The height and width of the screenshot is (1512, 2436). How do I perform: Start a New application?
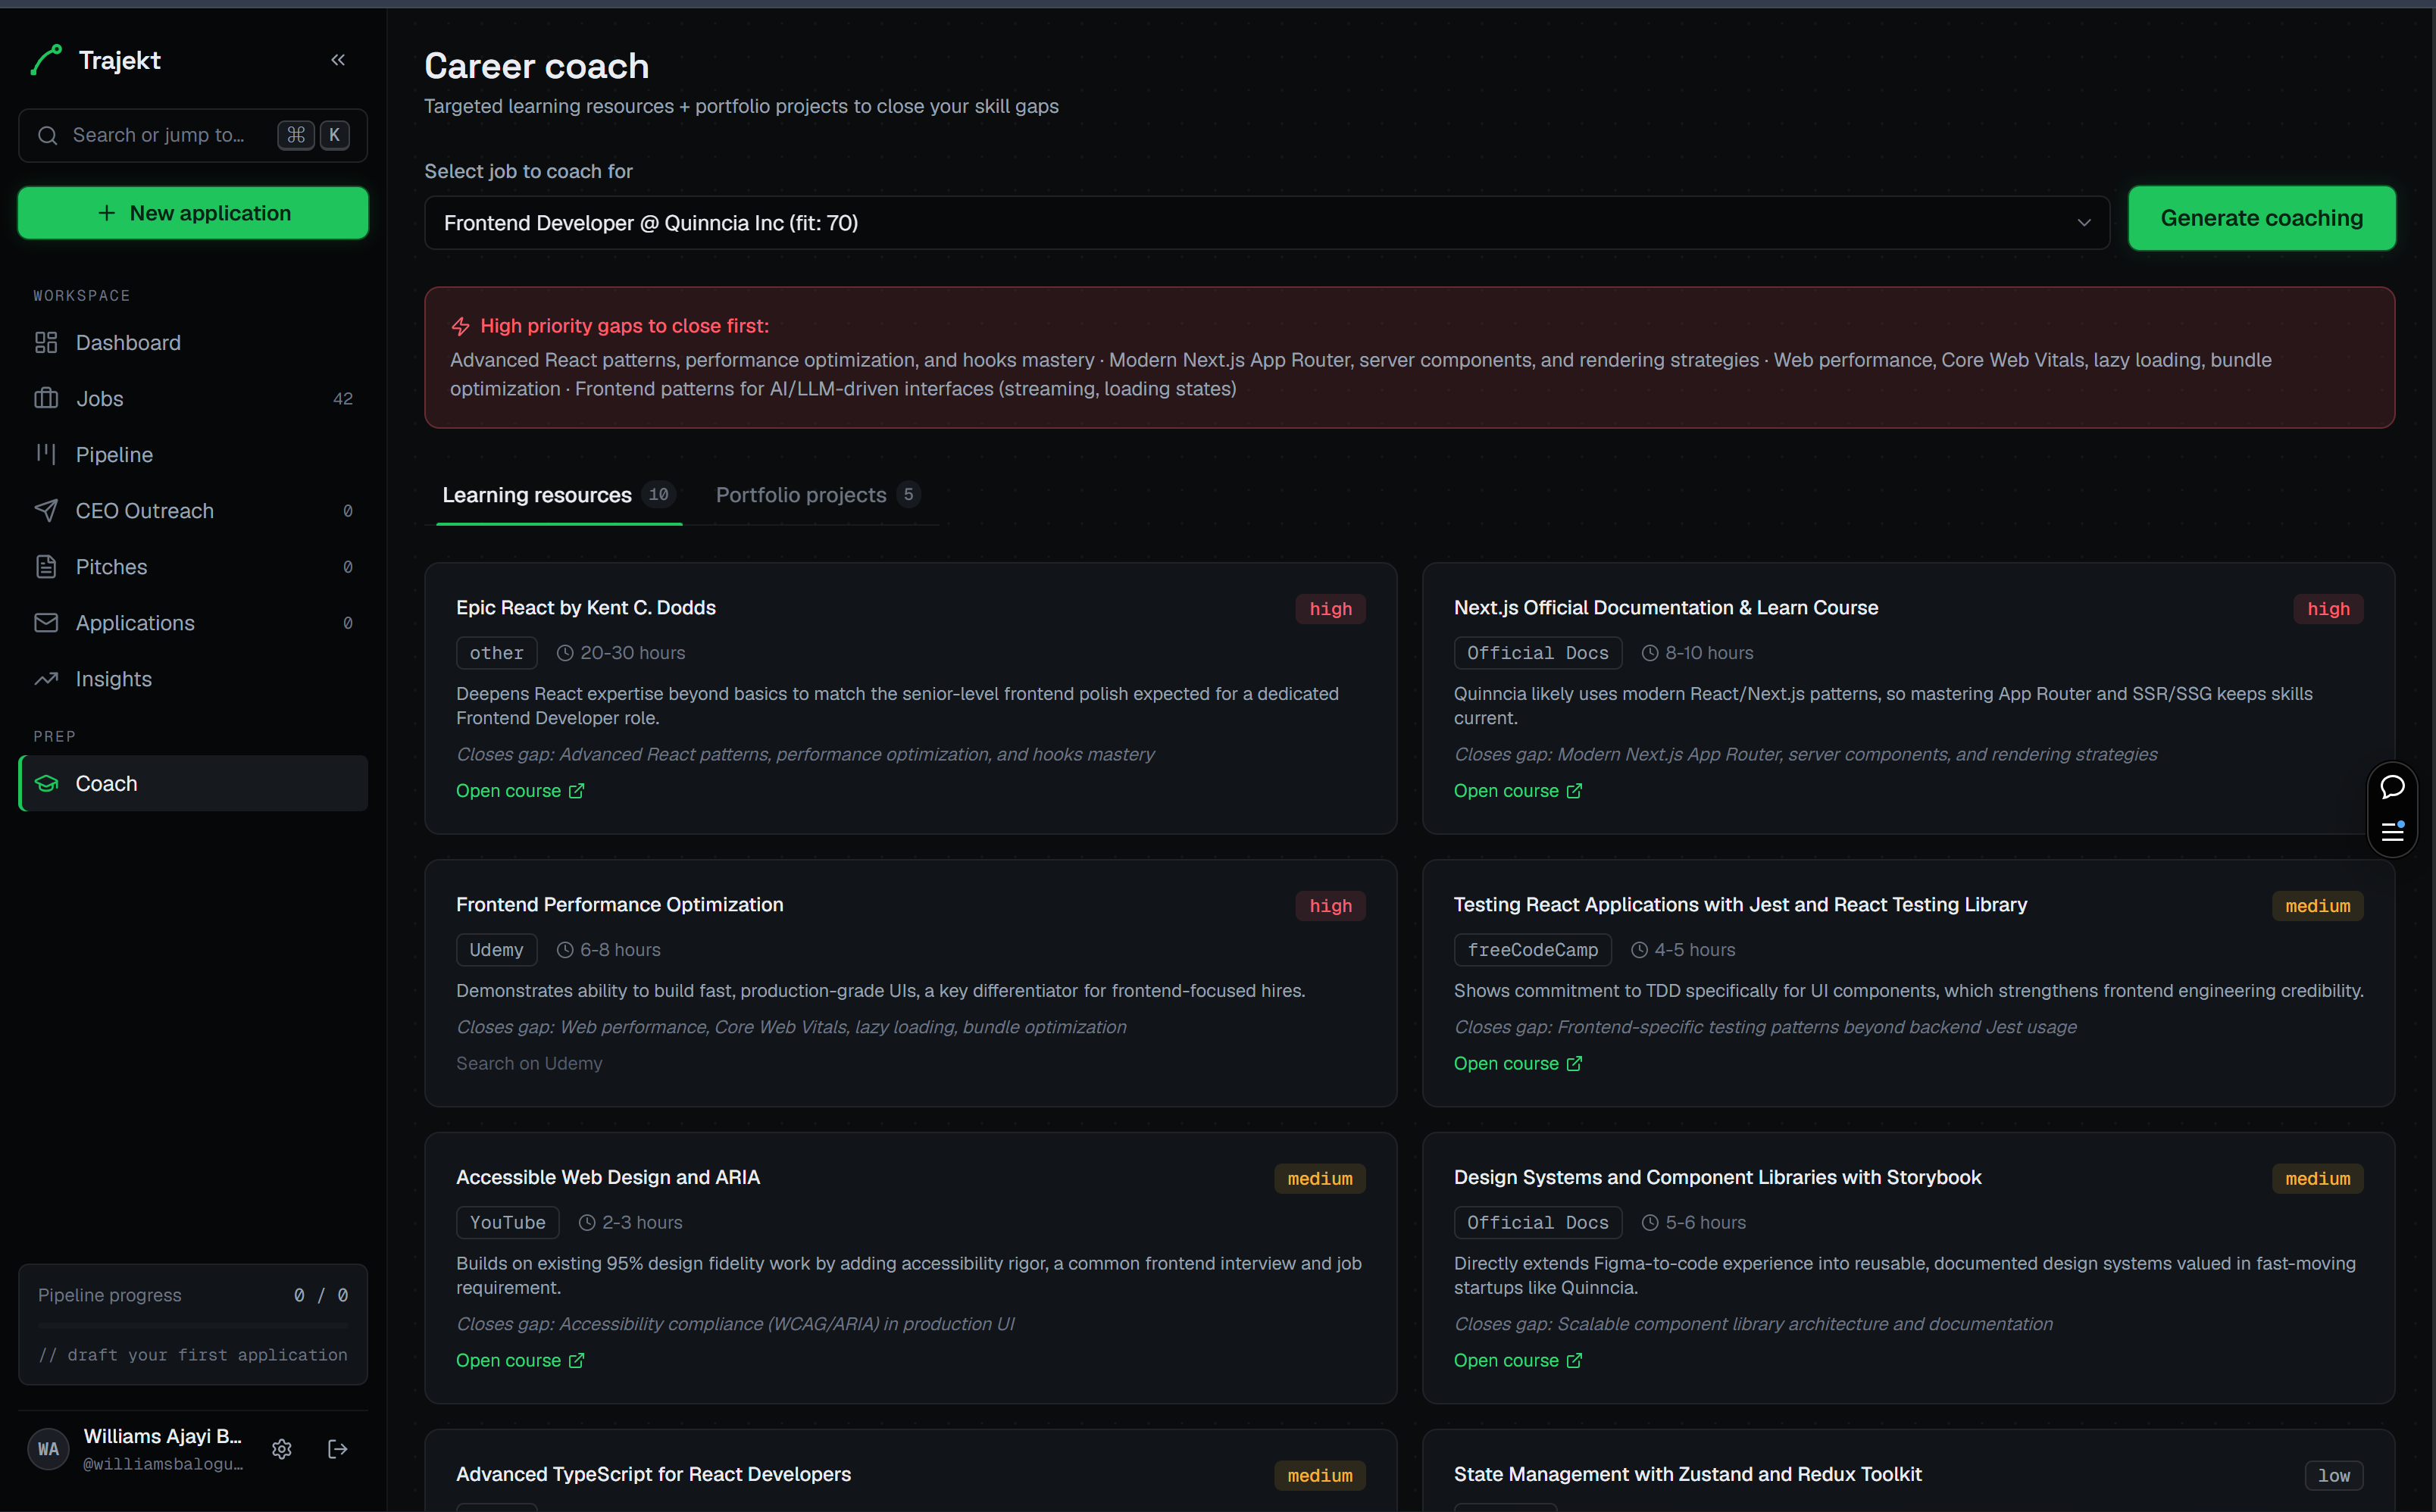click(193, 213)
